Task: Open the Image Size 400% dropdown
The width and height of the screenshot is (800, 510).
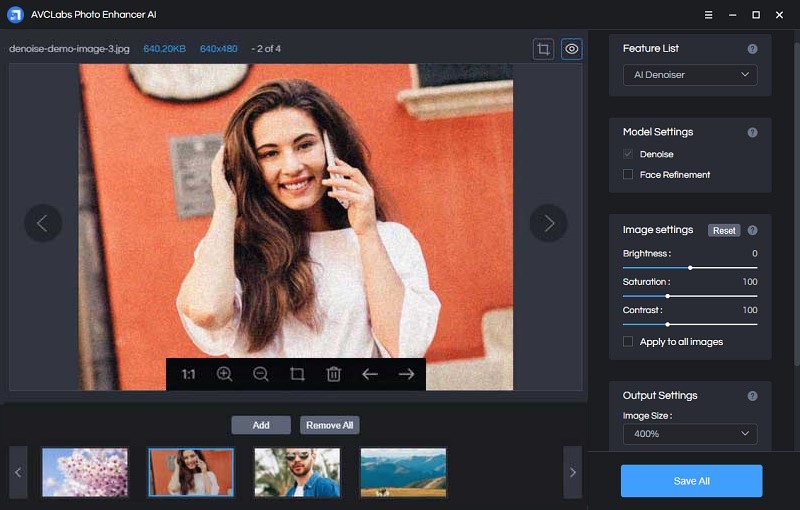Action: pos(690,434)
